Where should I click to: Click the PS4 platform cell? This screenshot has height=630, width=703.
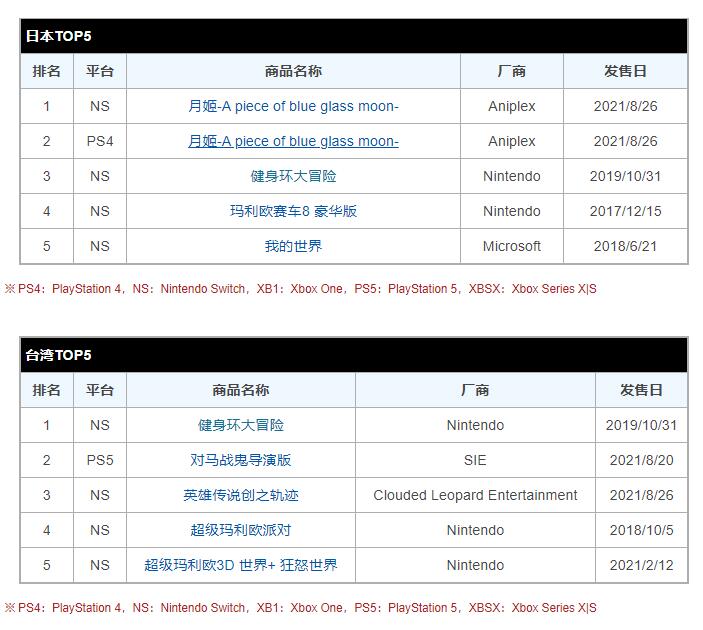tap(100, 141)
